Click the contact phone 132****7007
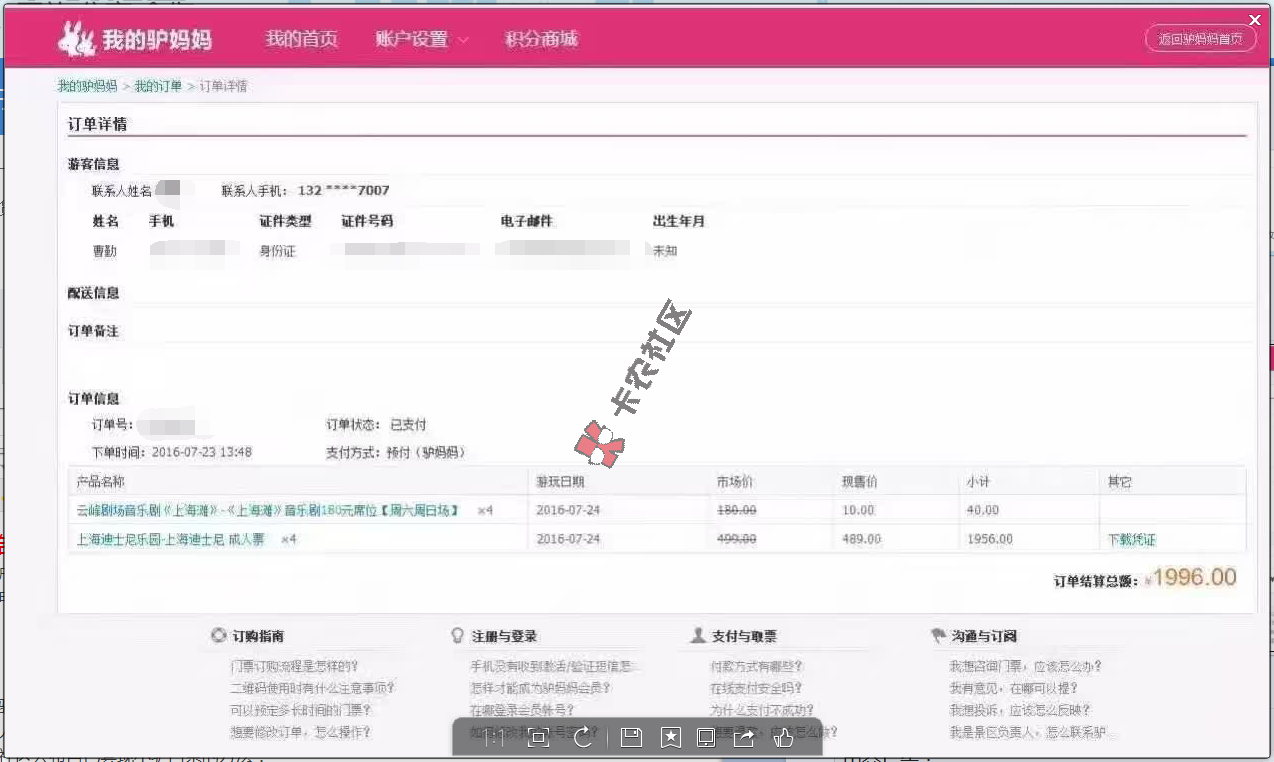The height and width of the screenshot is (762, 1274). click(x=343, y=190)
